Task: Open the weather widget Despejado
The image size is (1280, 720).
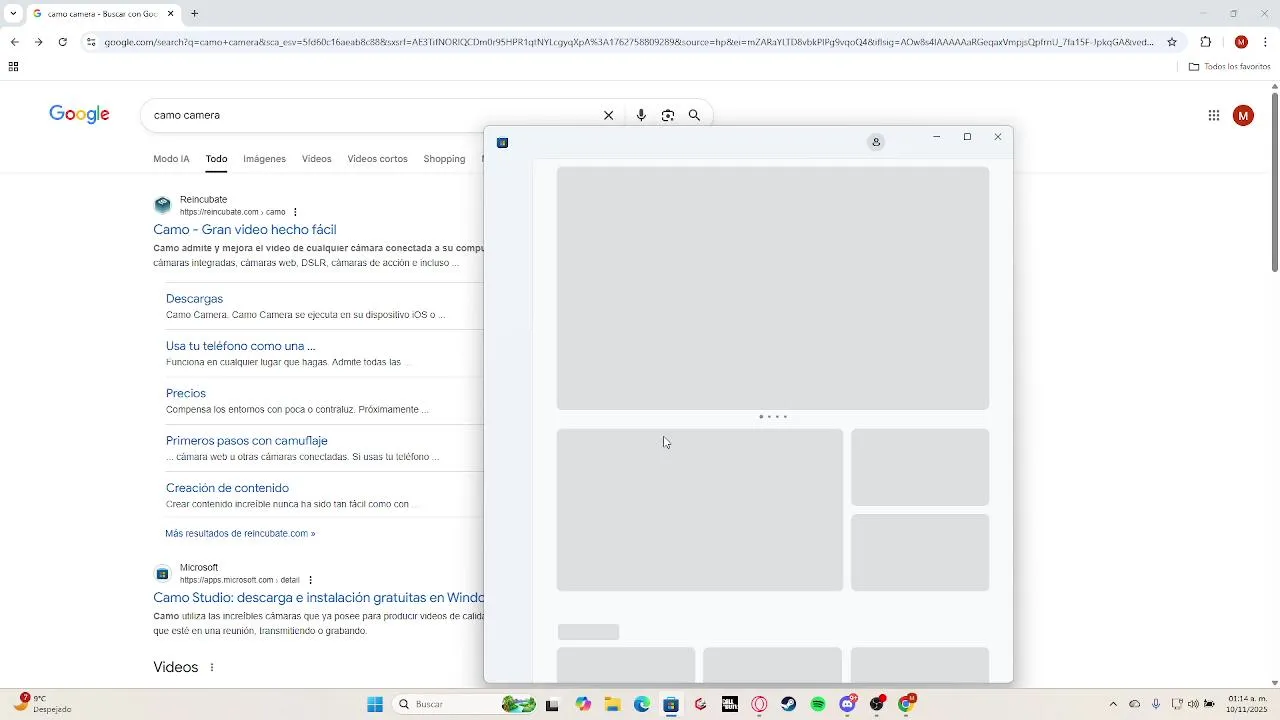Action: coord(42,704)
